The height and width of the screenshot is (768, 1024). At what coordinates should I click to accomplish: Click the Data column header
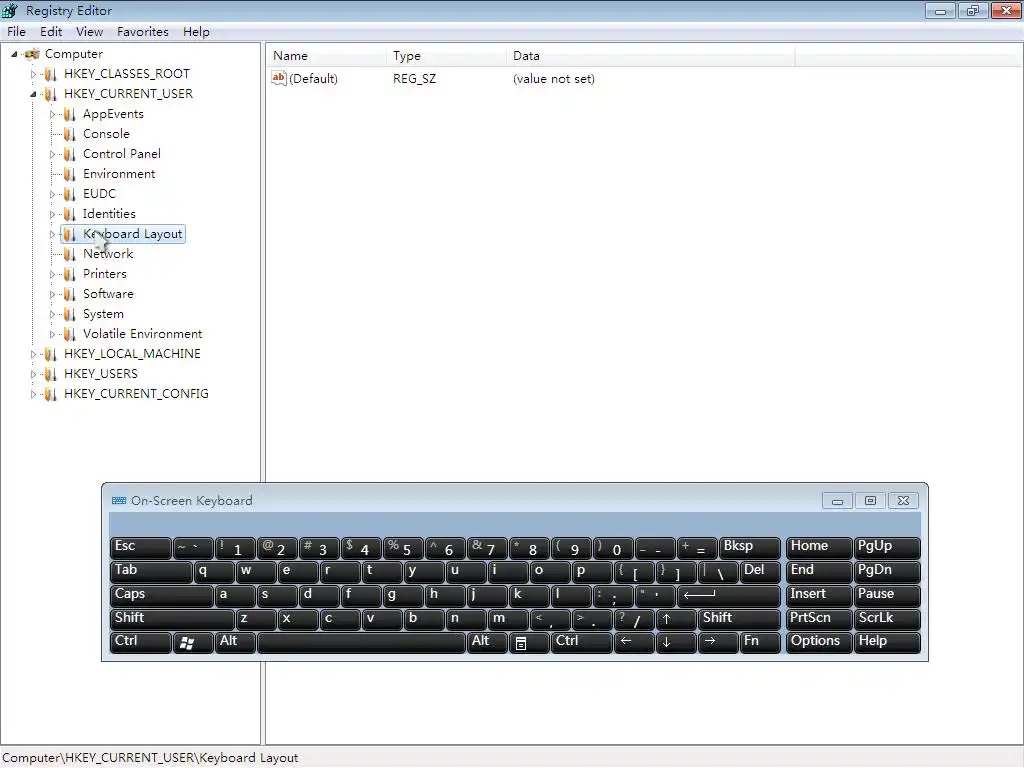pos(650,56)
